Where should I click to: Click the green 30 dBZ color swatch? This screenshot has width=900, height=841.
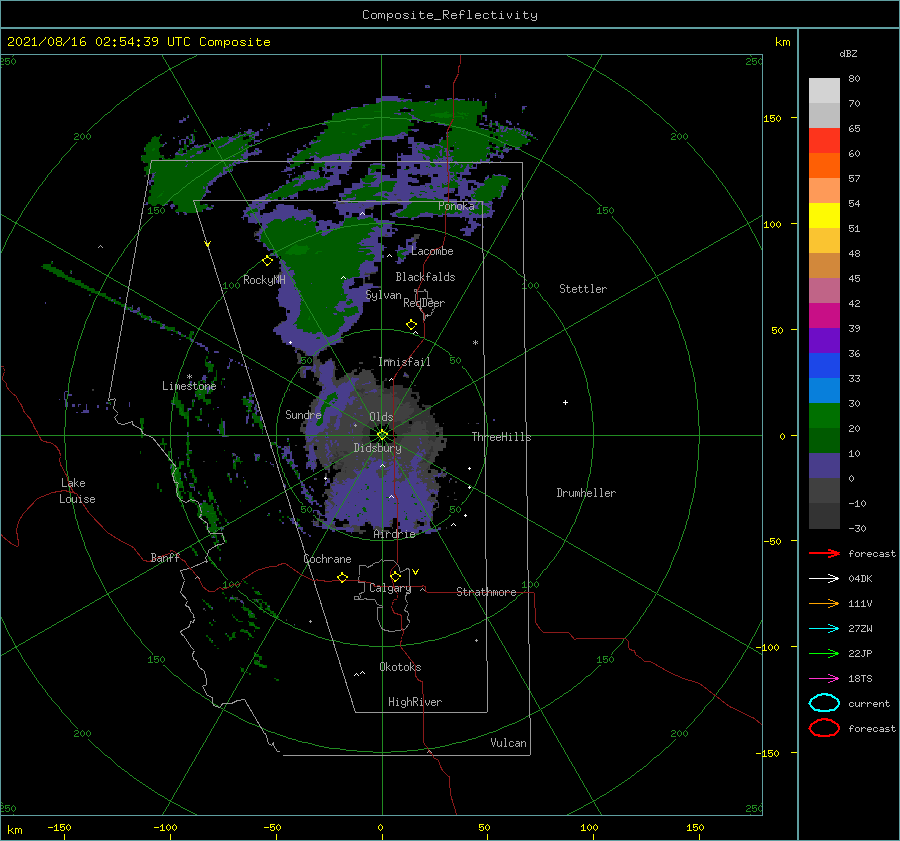point(824,415)
